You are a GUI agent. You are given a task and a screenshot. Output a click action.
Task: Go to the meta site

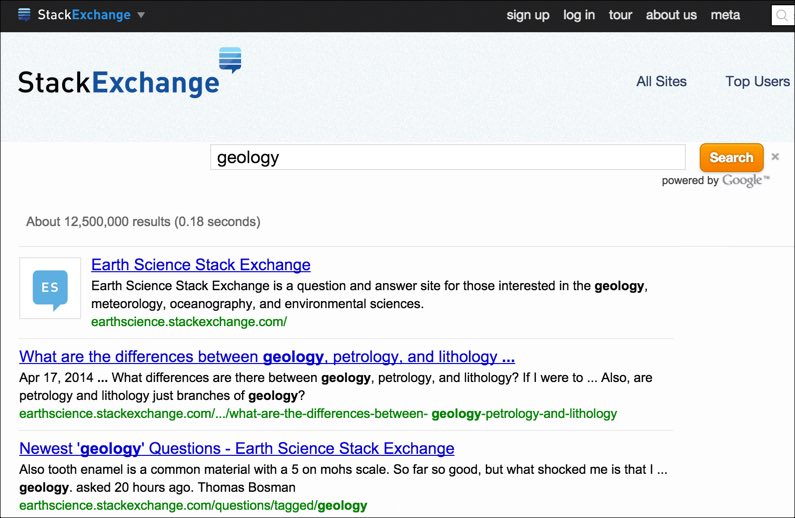tap(725, 15)
